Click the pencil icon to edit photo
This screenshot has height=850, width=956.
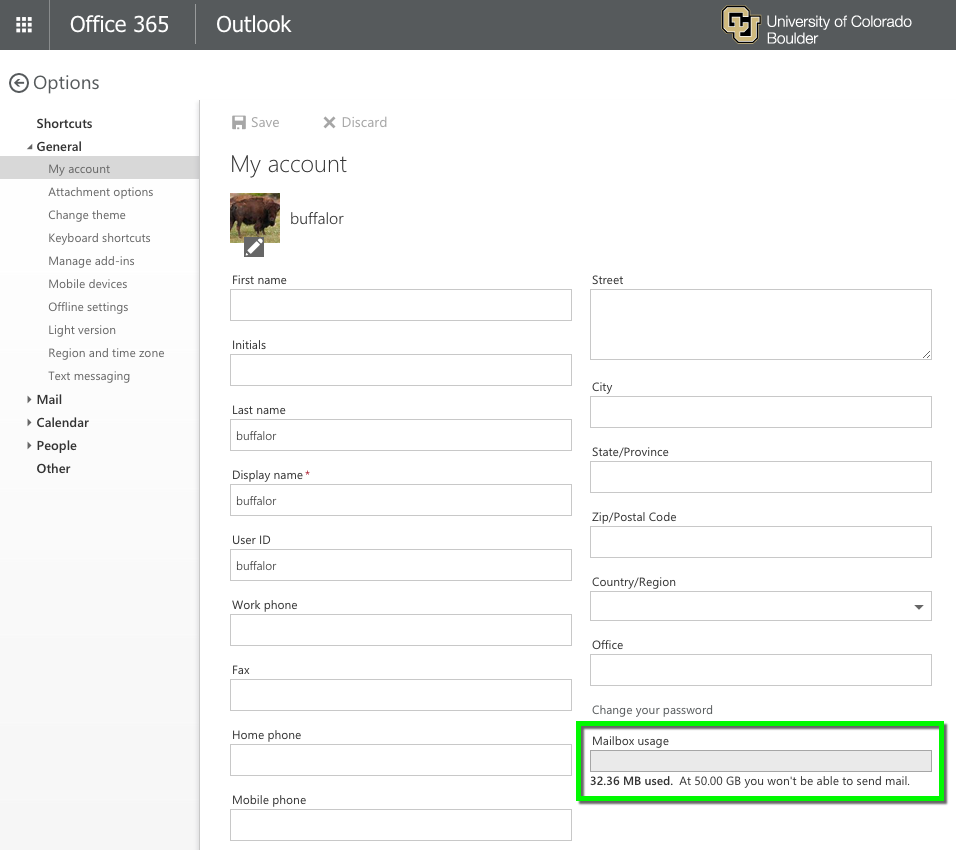coord(254,246)
